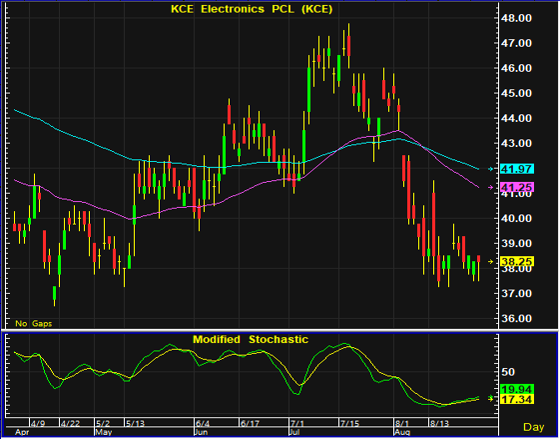Click the cyan arrow beside 41.97

490,169
